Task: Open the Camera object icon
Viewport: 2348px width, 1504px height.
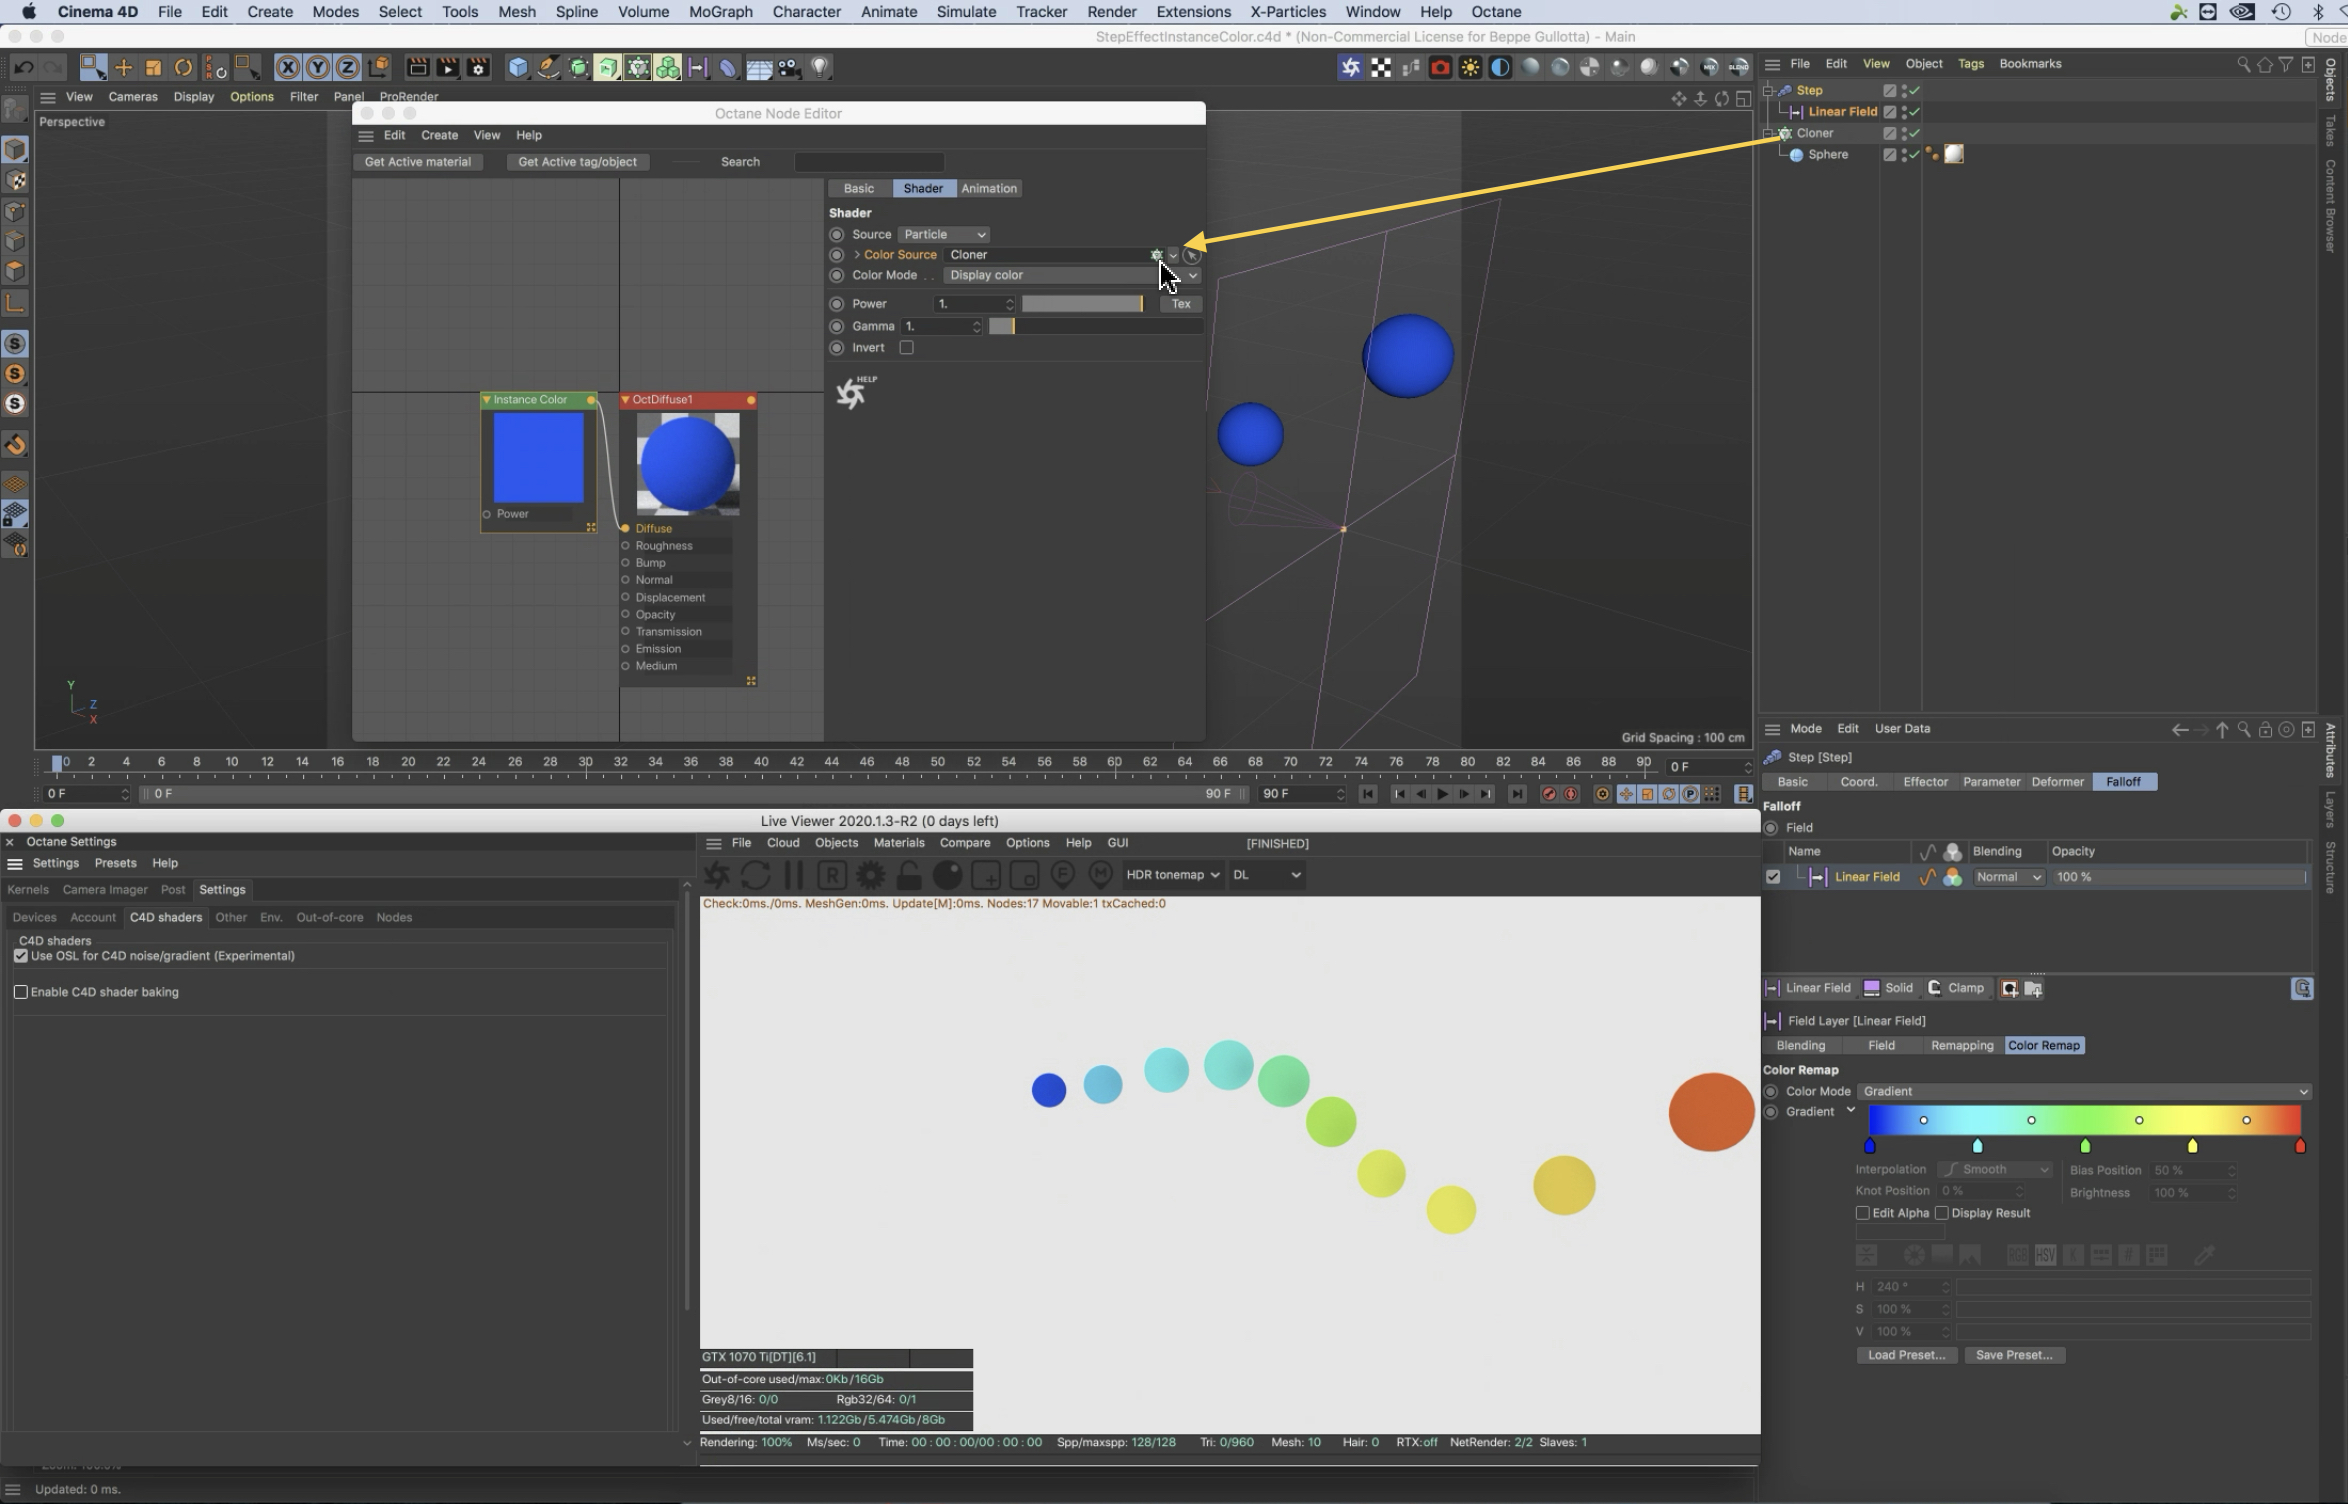Action: click(x=789, y=67)
